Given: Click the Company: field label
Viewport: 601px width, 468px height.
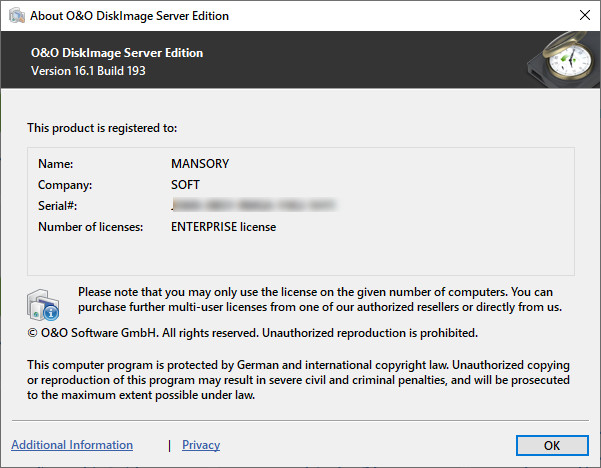Looking at the screenshot, I should tap(65, 185).
